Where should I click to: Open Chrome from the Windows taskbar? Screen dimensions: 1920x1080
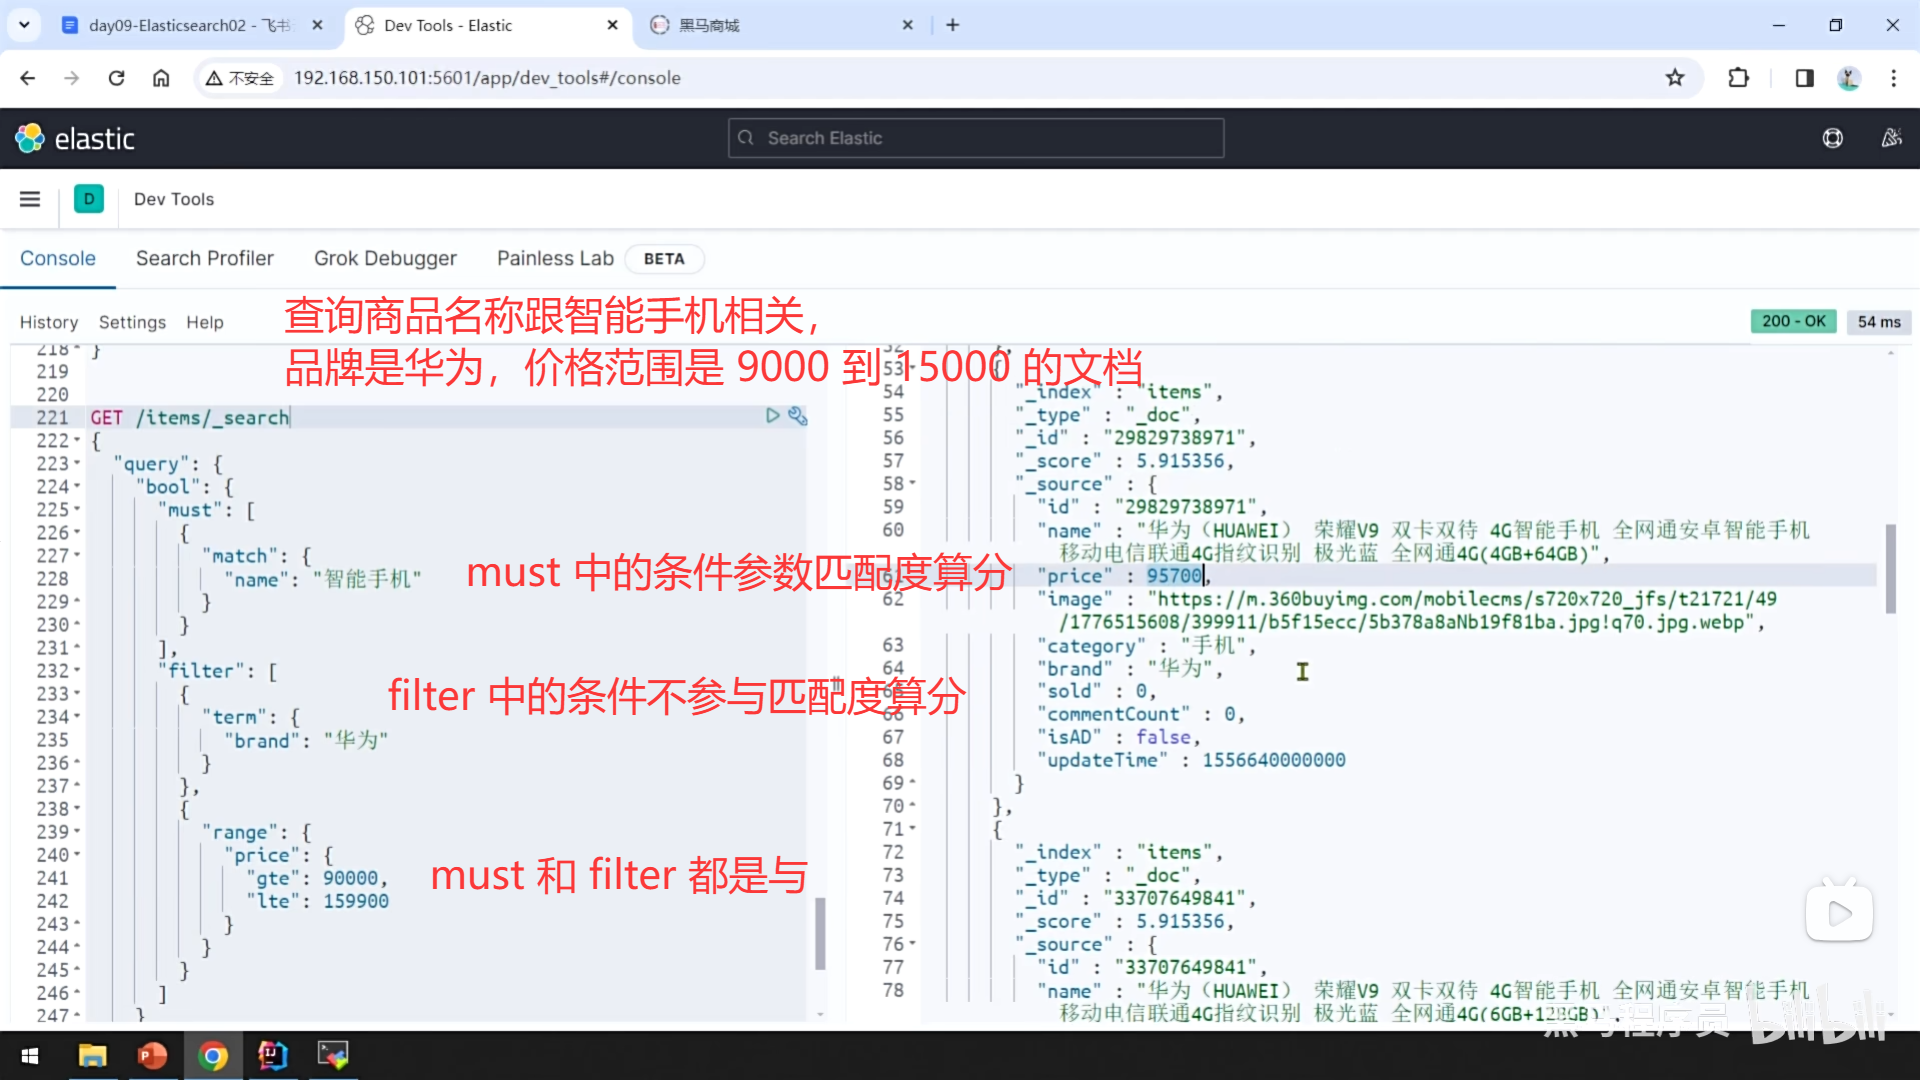(x=213, y=1055)
